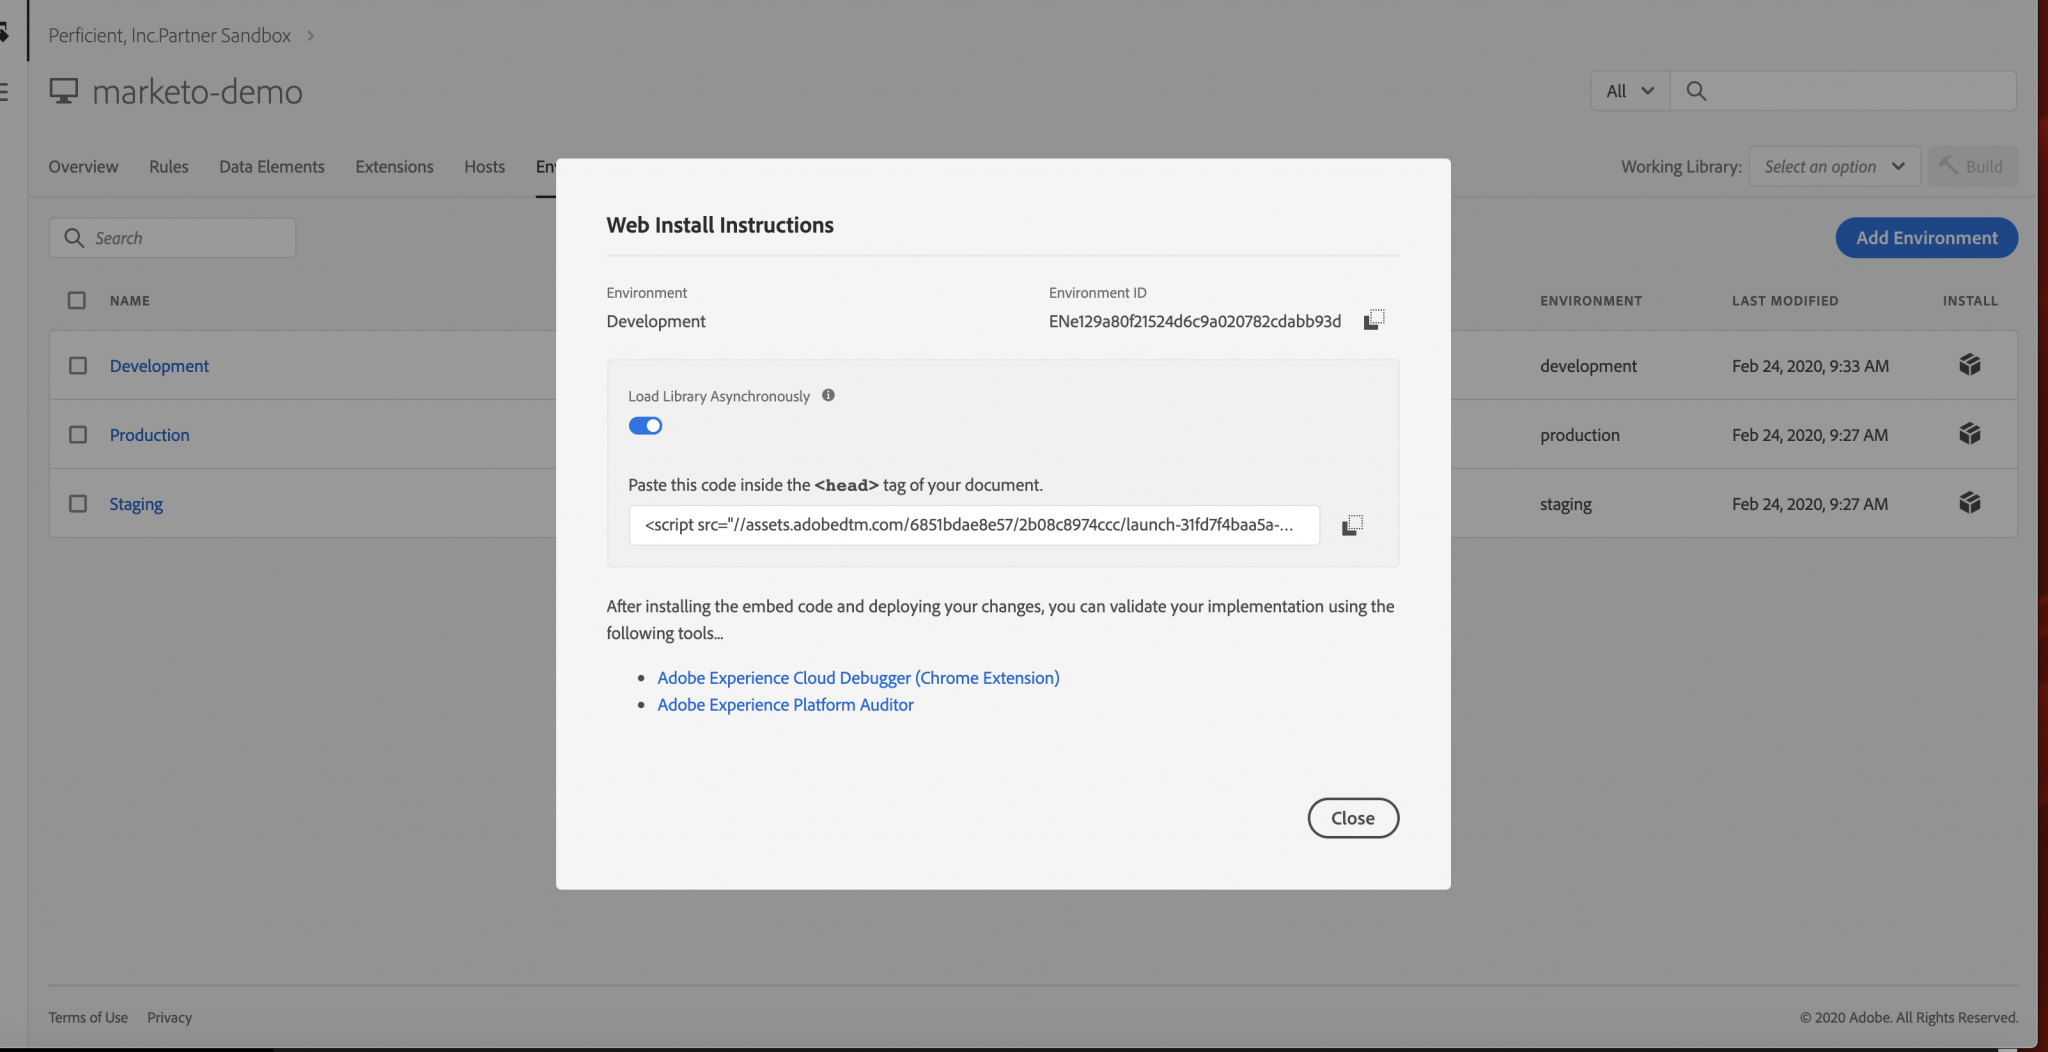Click the install package icon for Production
Image resolution: width=2048 pixels, height=1052 pixels.
tap(1969, 434)
